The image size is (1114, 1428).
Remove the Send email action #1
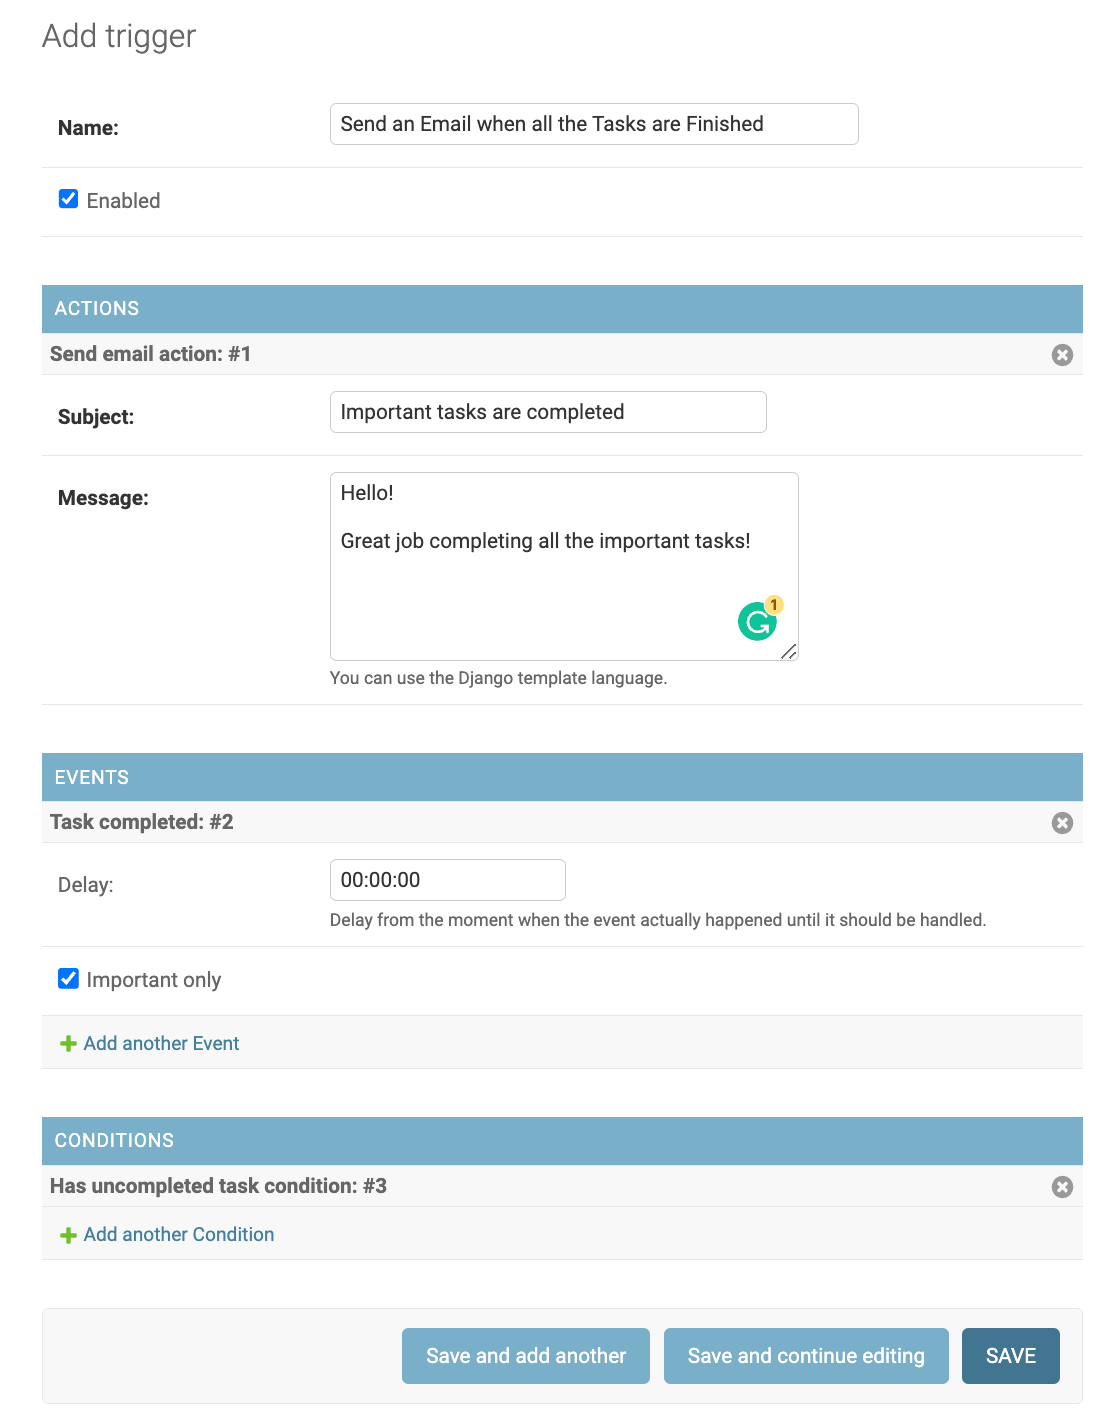tap(1062, 355)
